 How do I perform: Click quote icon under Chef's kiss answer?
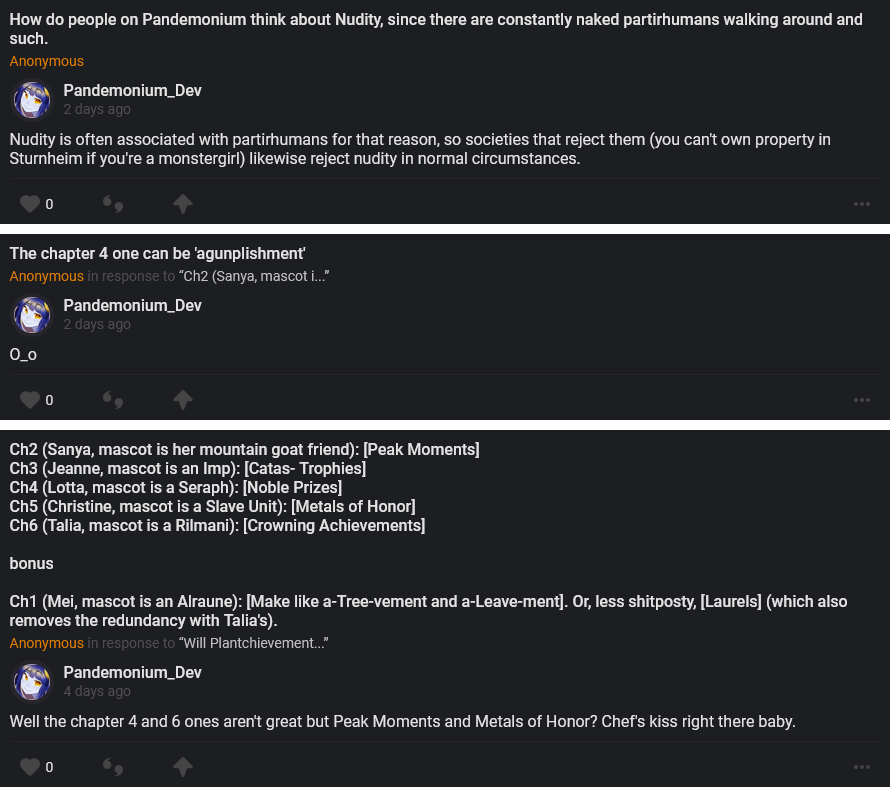click(114, 768)
